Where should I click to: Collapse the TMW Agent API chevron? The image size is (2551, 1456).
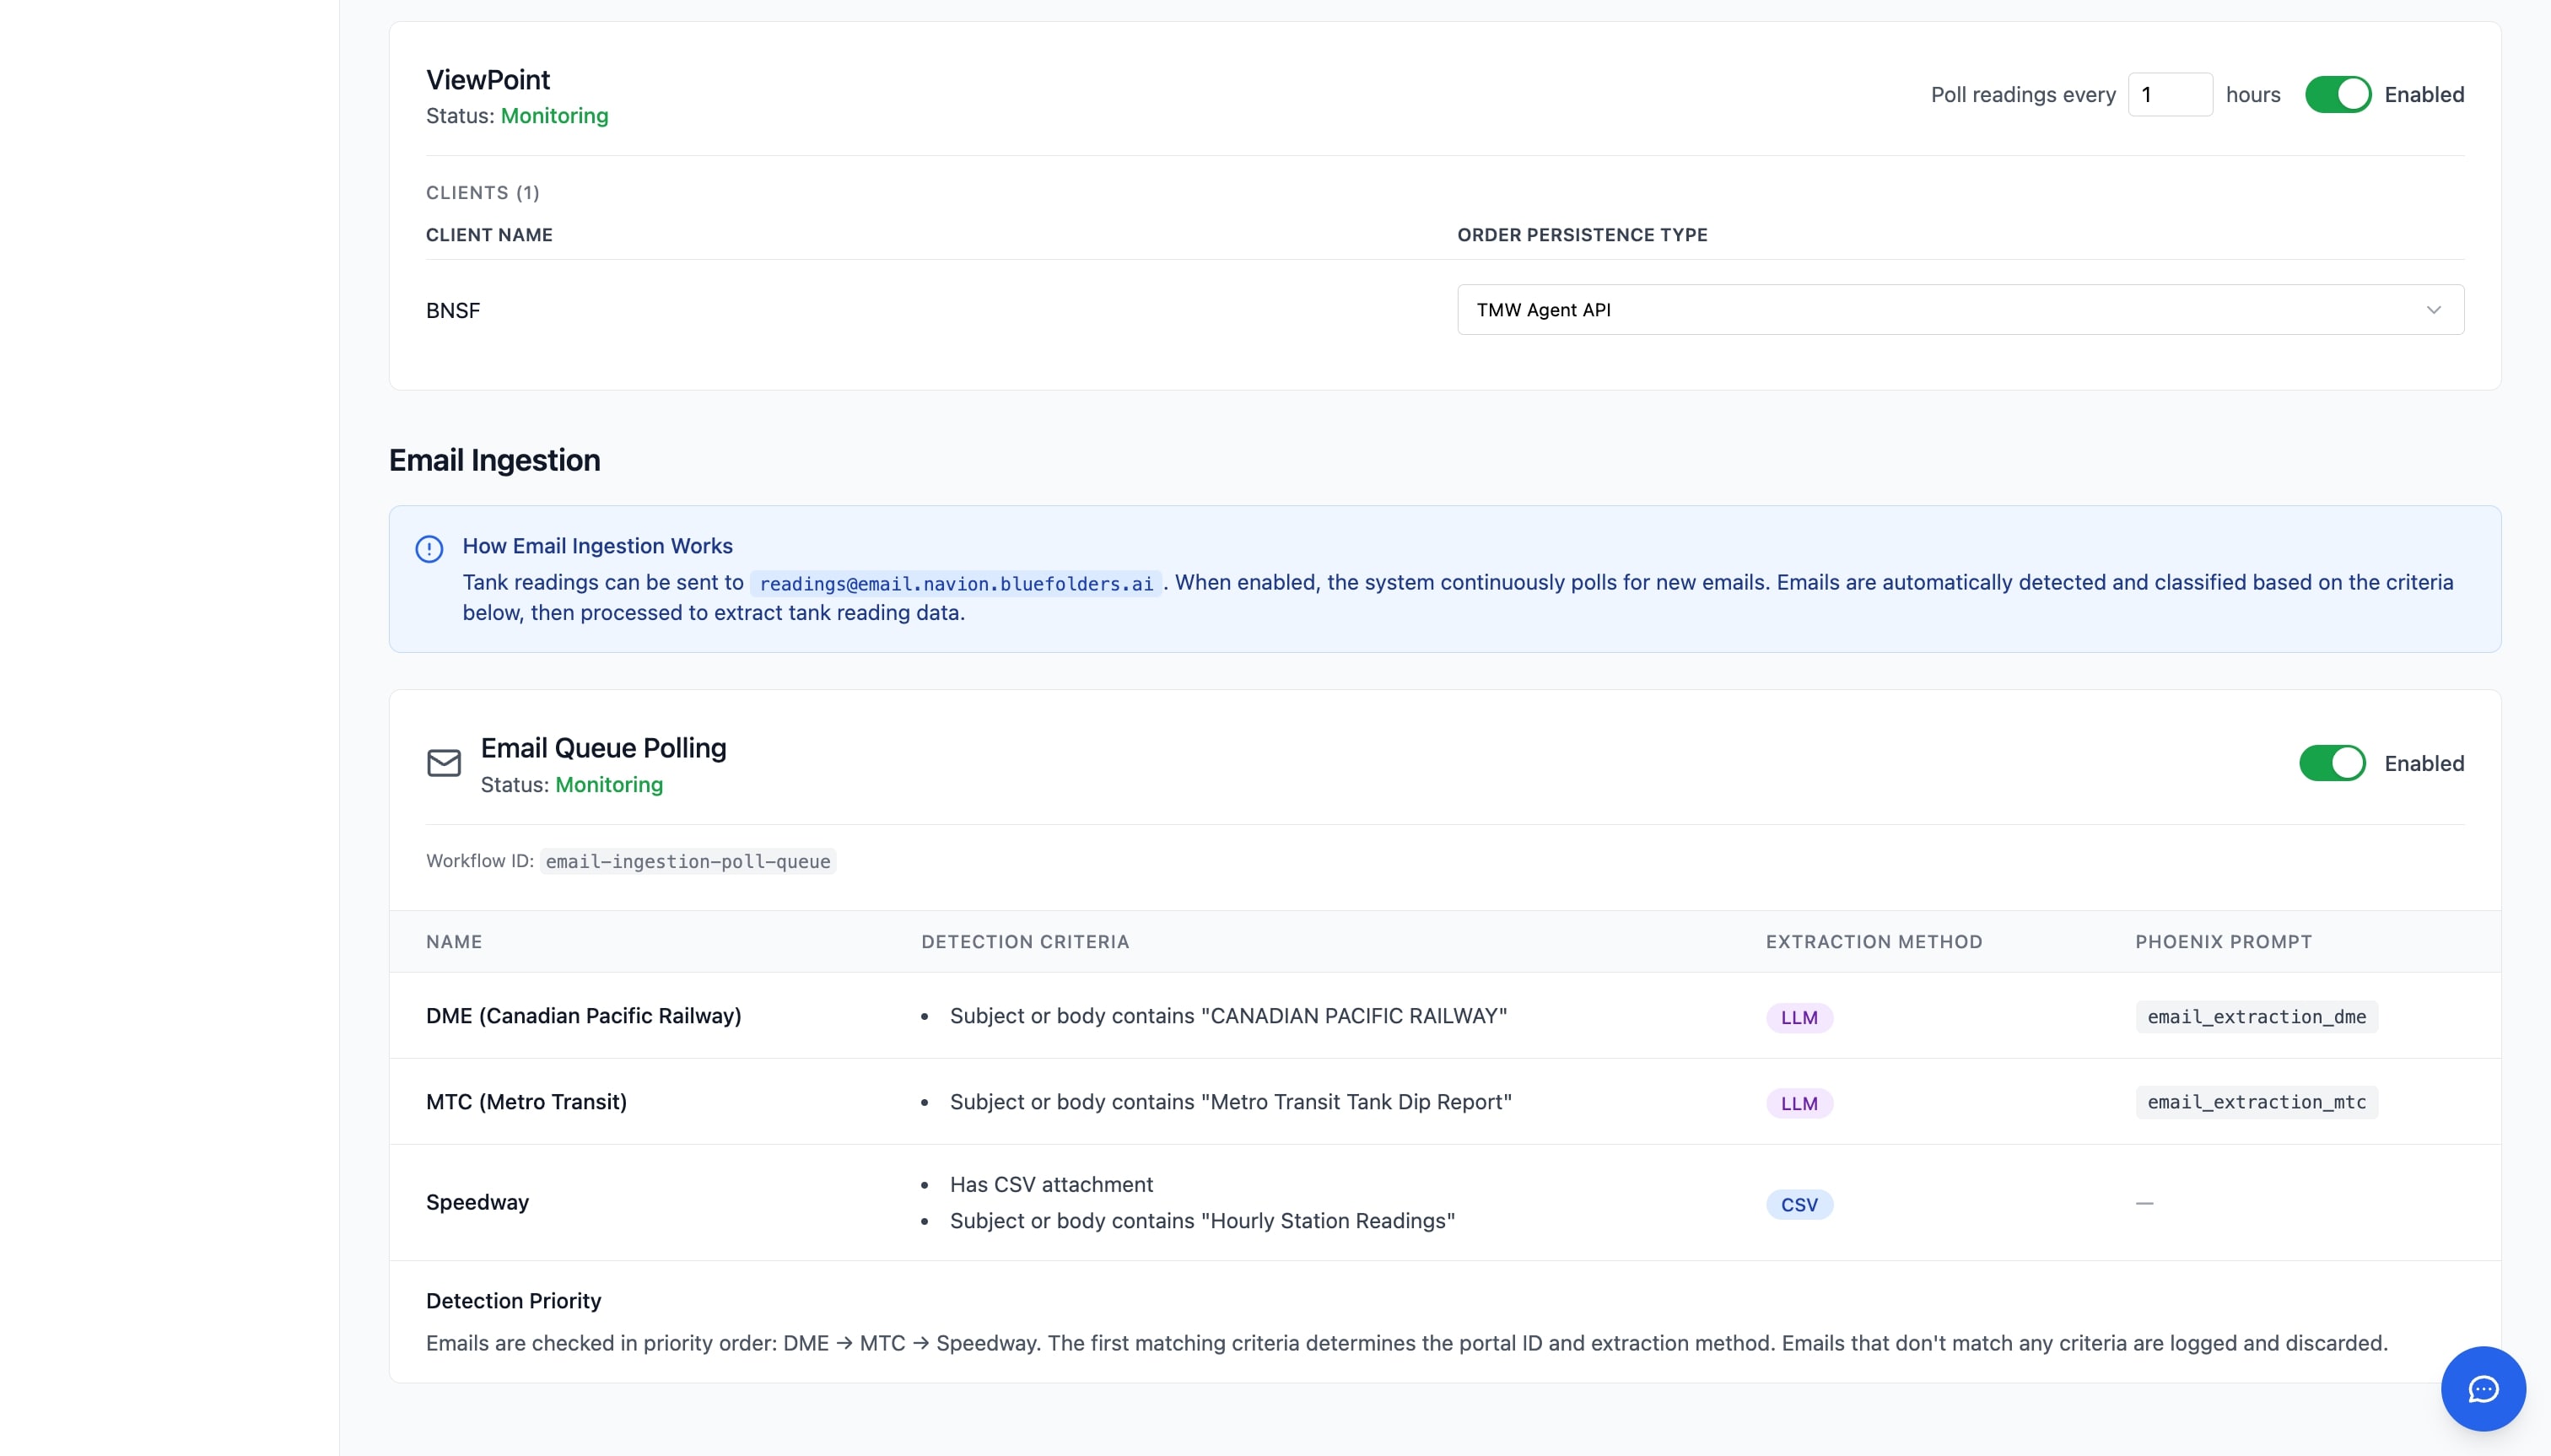pos(2434,310)
